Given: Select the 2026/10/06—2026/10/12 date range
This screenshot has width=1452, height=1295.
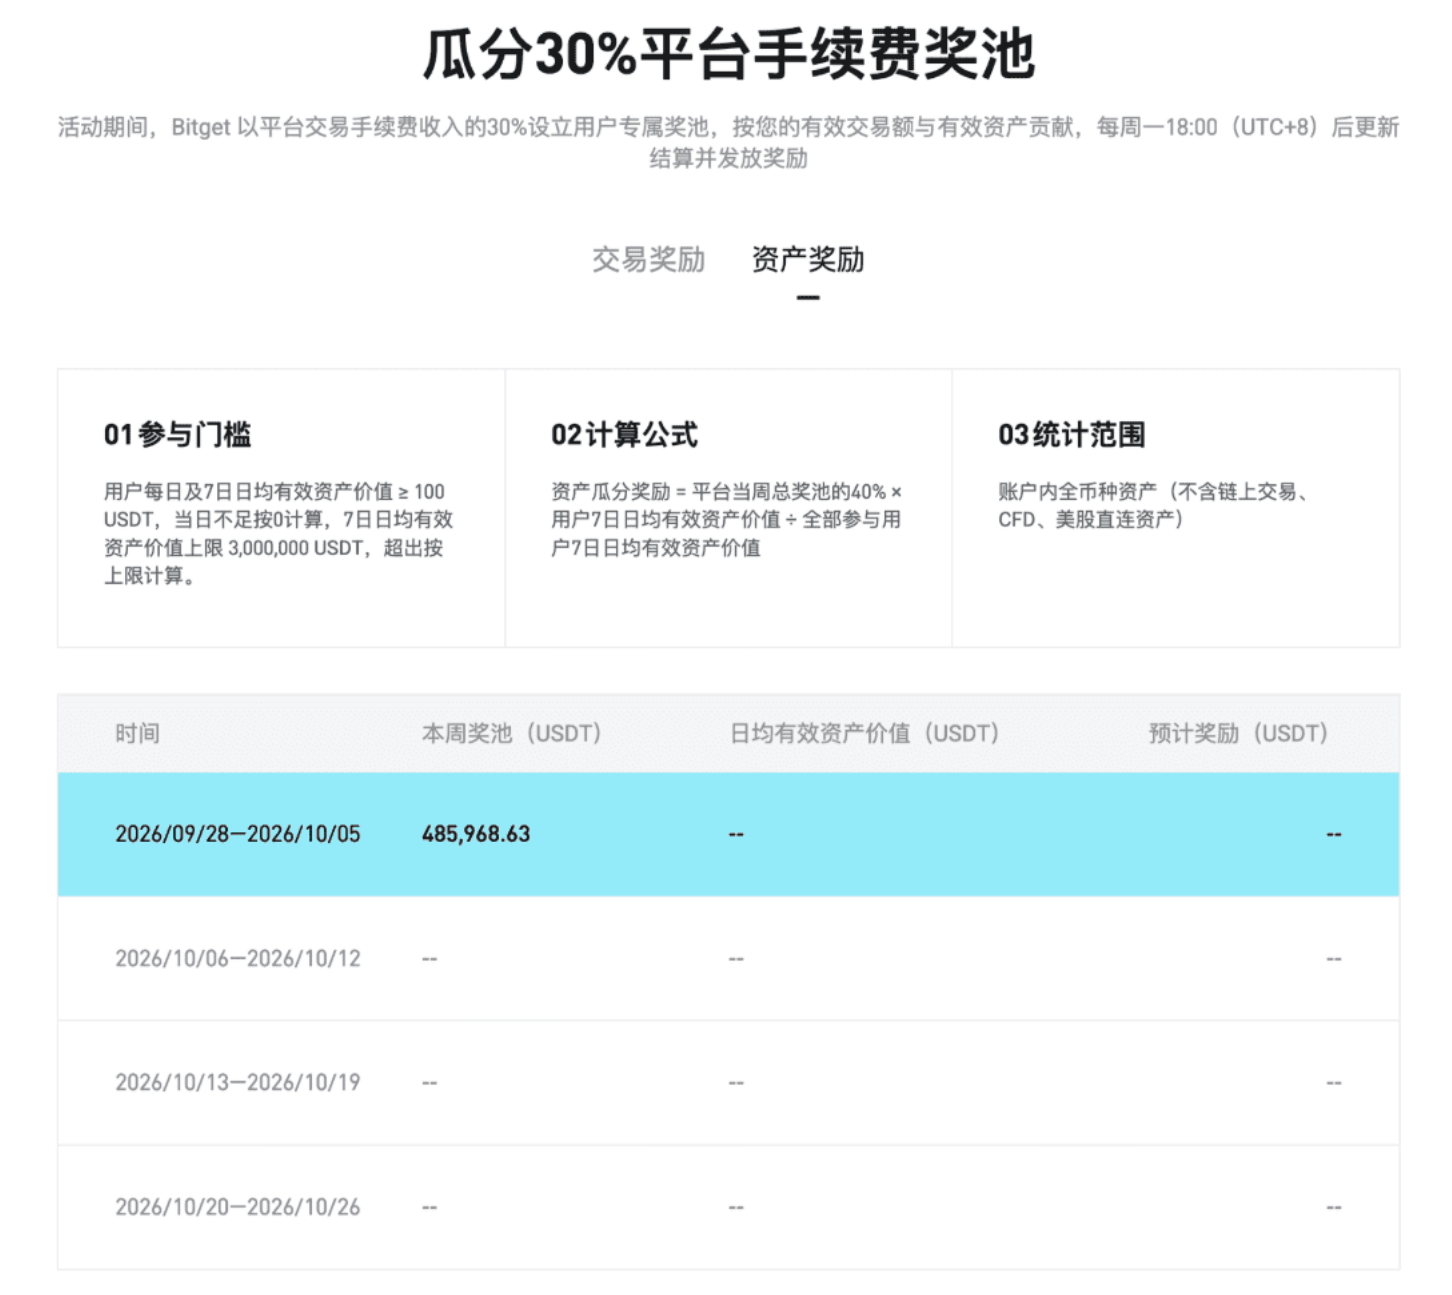Looking at the screenshot, I should [238, 958].
